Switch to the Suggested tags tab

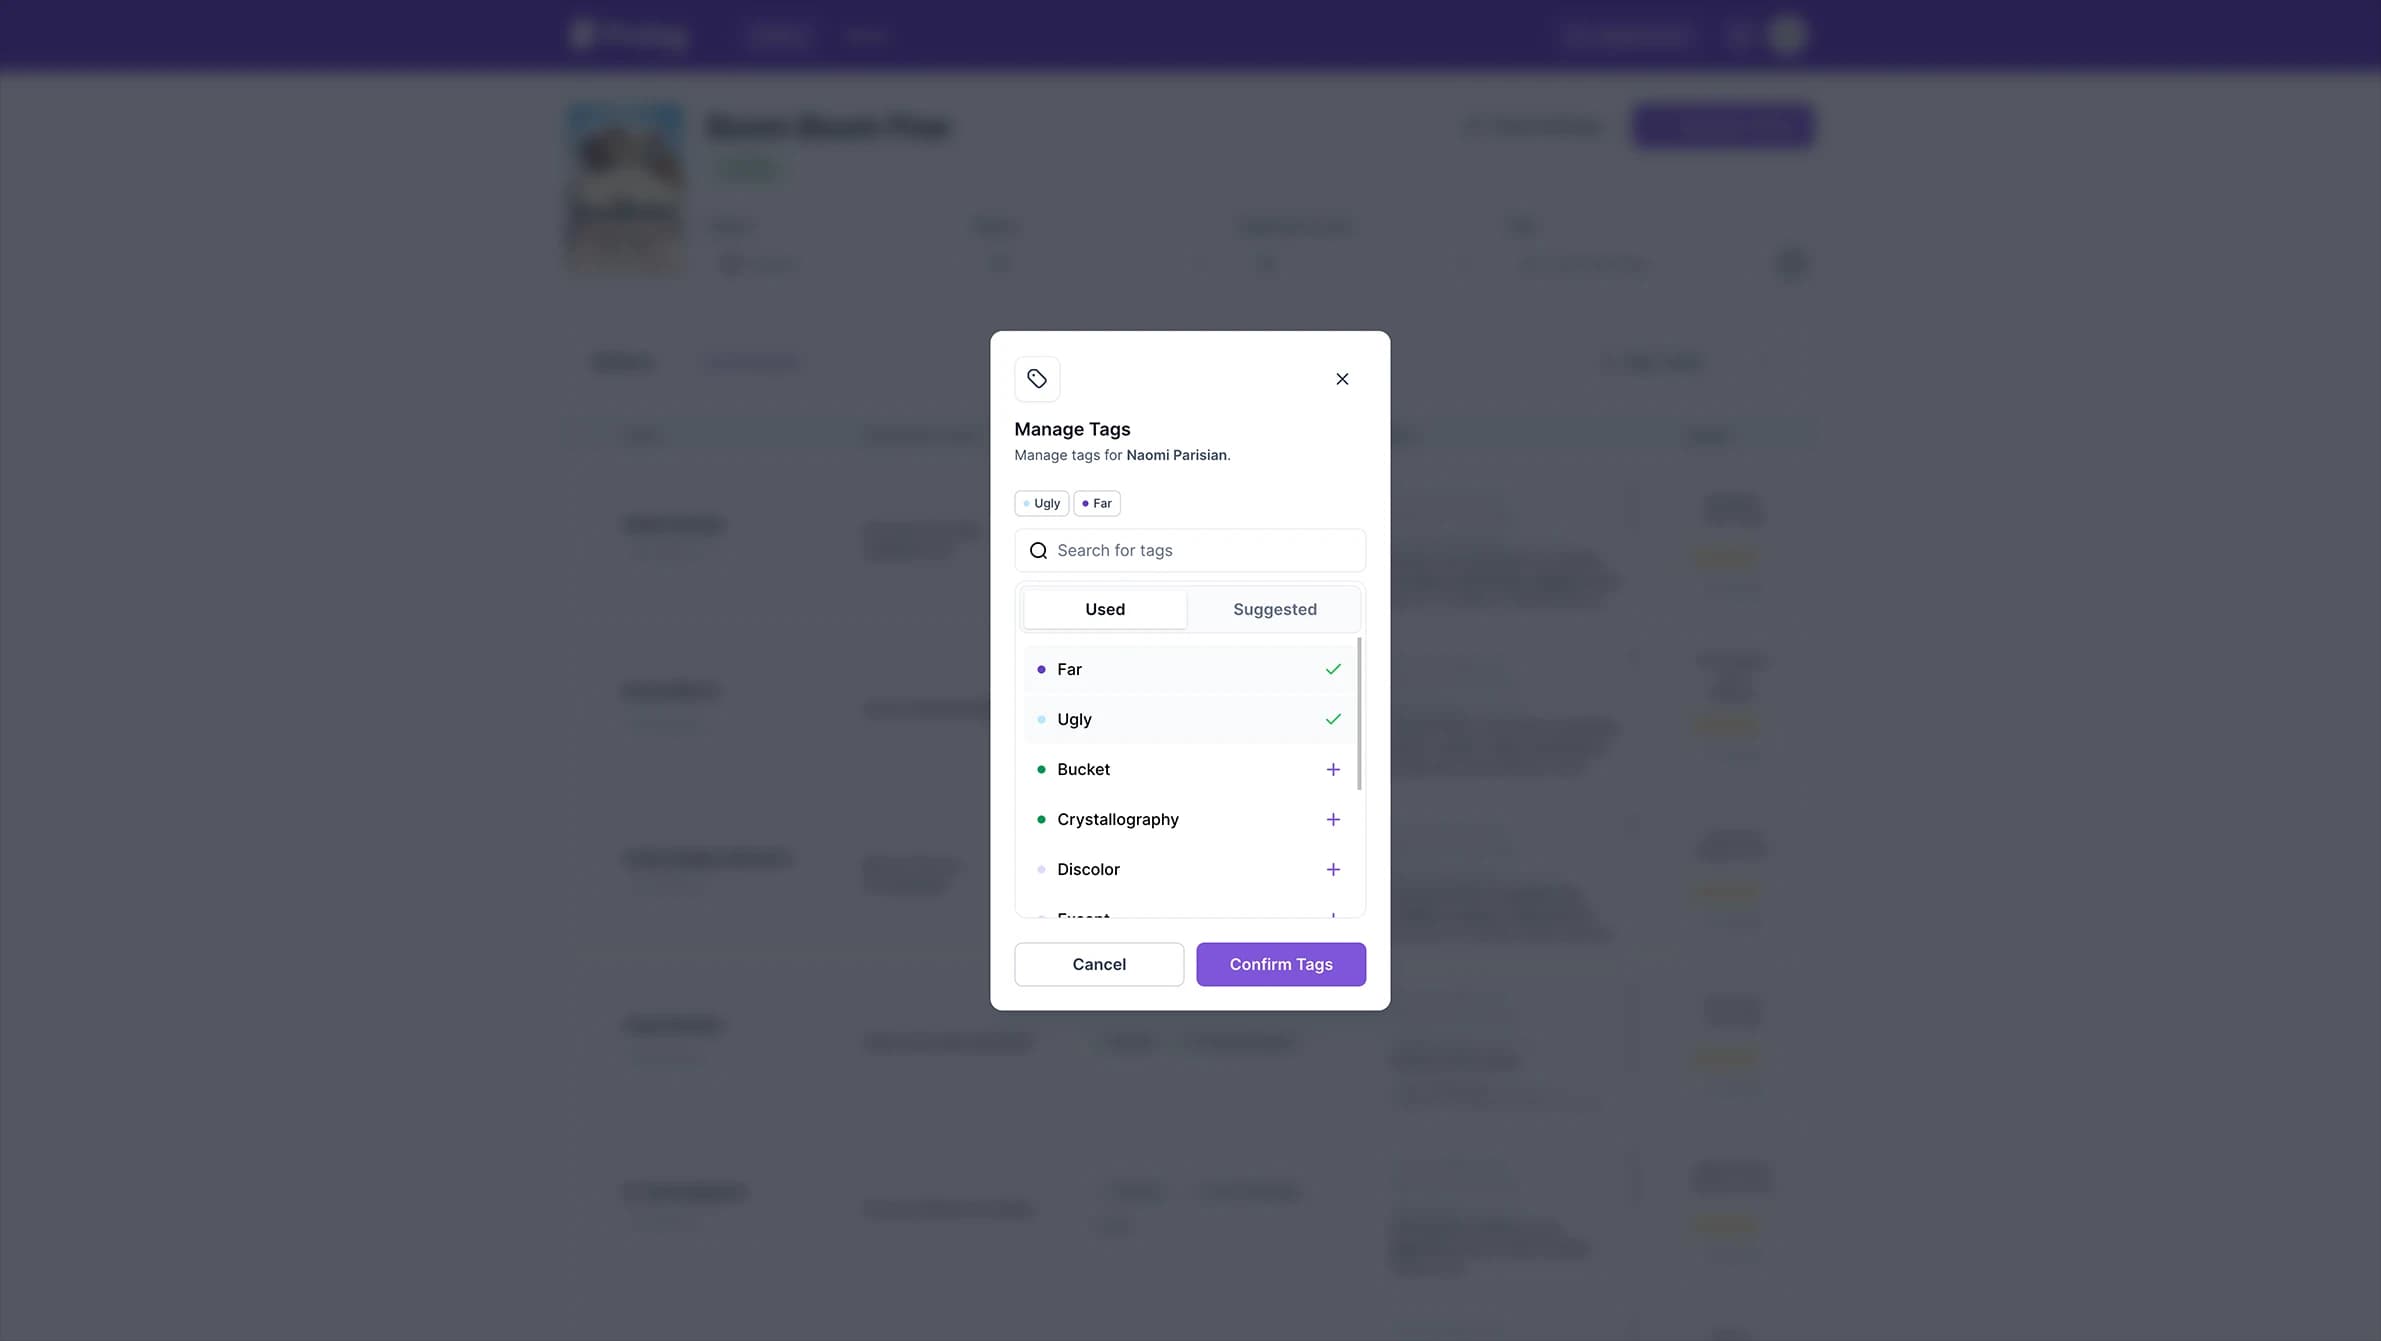pyautogui.click(x=1274, y=608)
